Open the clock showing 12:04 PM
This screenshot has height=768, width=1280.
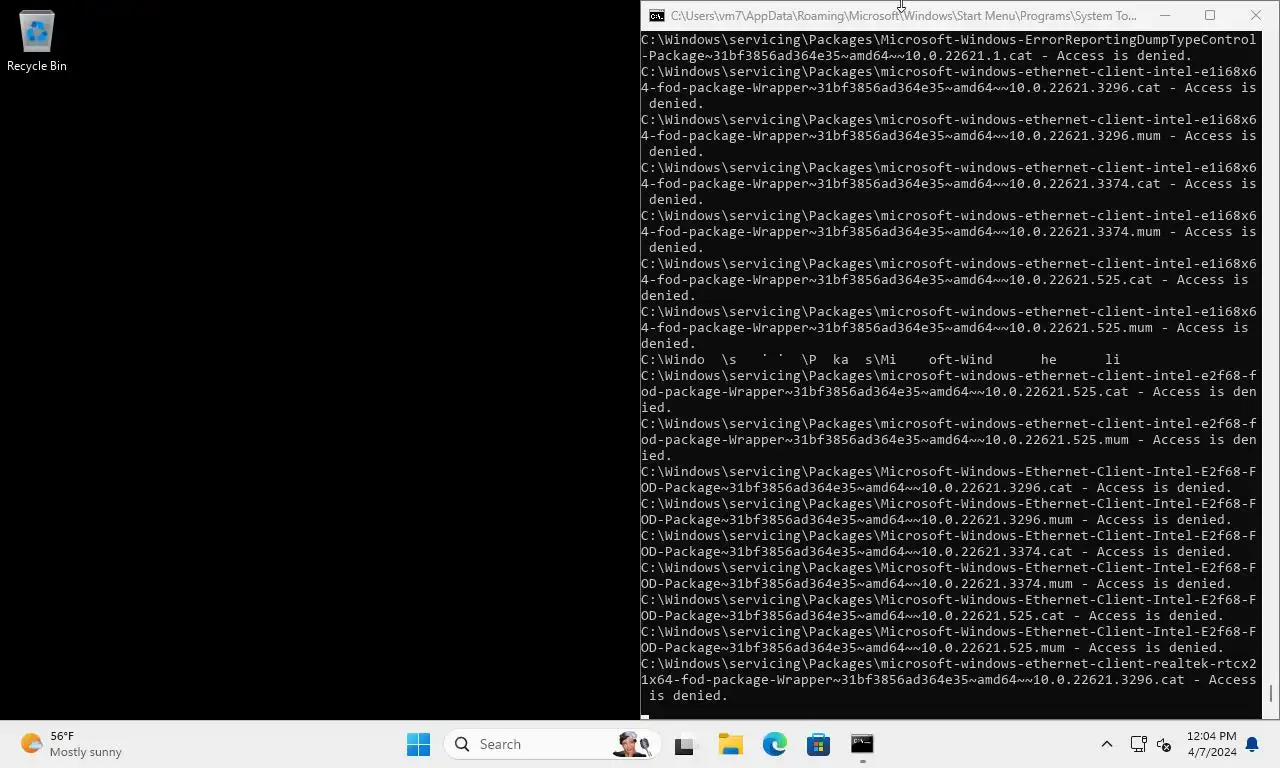coord(1211,744)
